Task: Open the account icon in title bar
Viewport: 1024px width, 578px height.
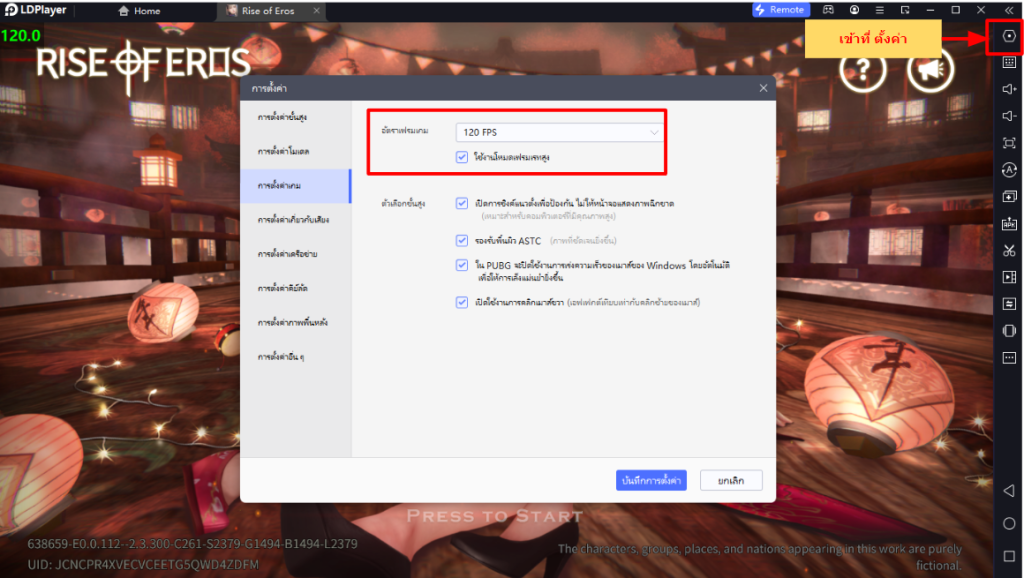Action: coord(854,10)
